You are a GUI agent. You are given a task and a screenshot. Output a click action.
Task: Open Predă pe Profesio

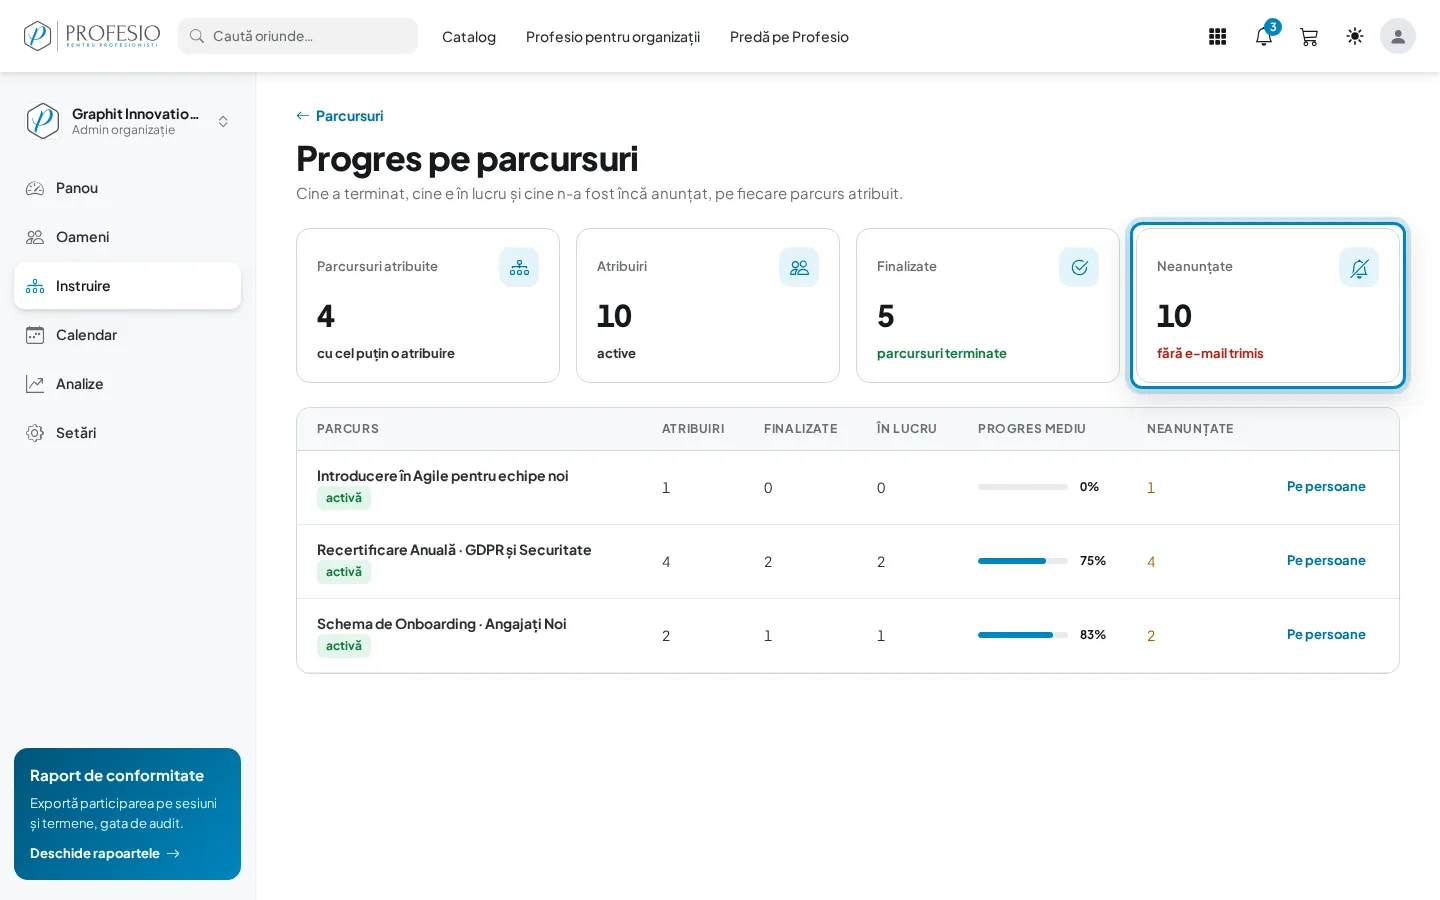click(789, 37)
